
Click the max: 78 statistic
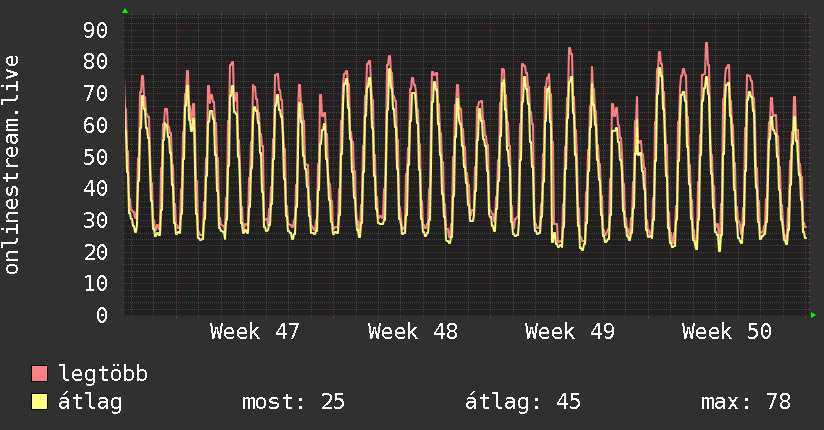coord(746,402)
